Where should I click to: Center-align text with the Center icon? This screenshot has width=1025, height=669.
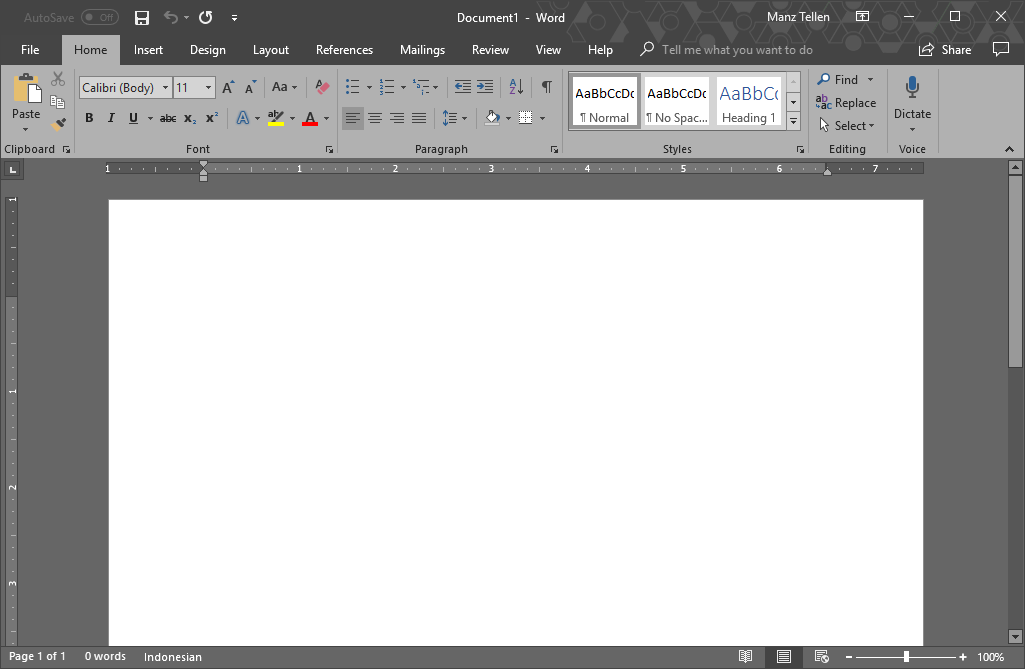pos(375,118)
